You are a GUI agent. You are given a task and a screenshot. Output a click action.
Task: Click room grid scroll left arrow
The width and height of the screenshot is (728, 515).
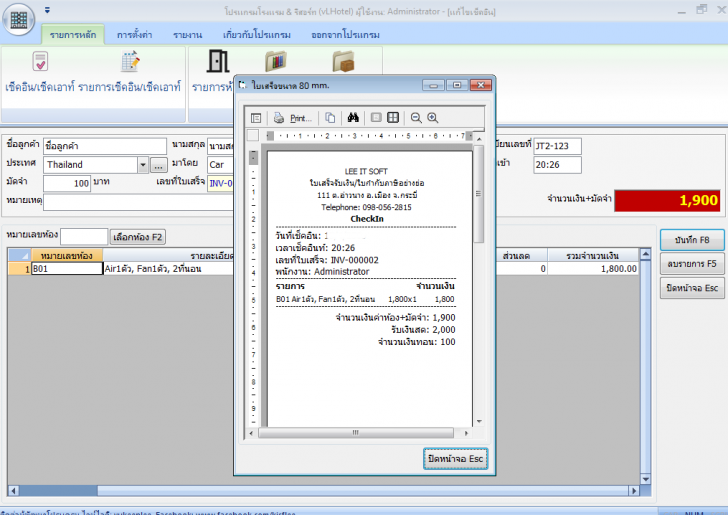coord(13,490)
